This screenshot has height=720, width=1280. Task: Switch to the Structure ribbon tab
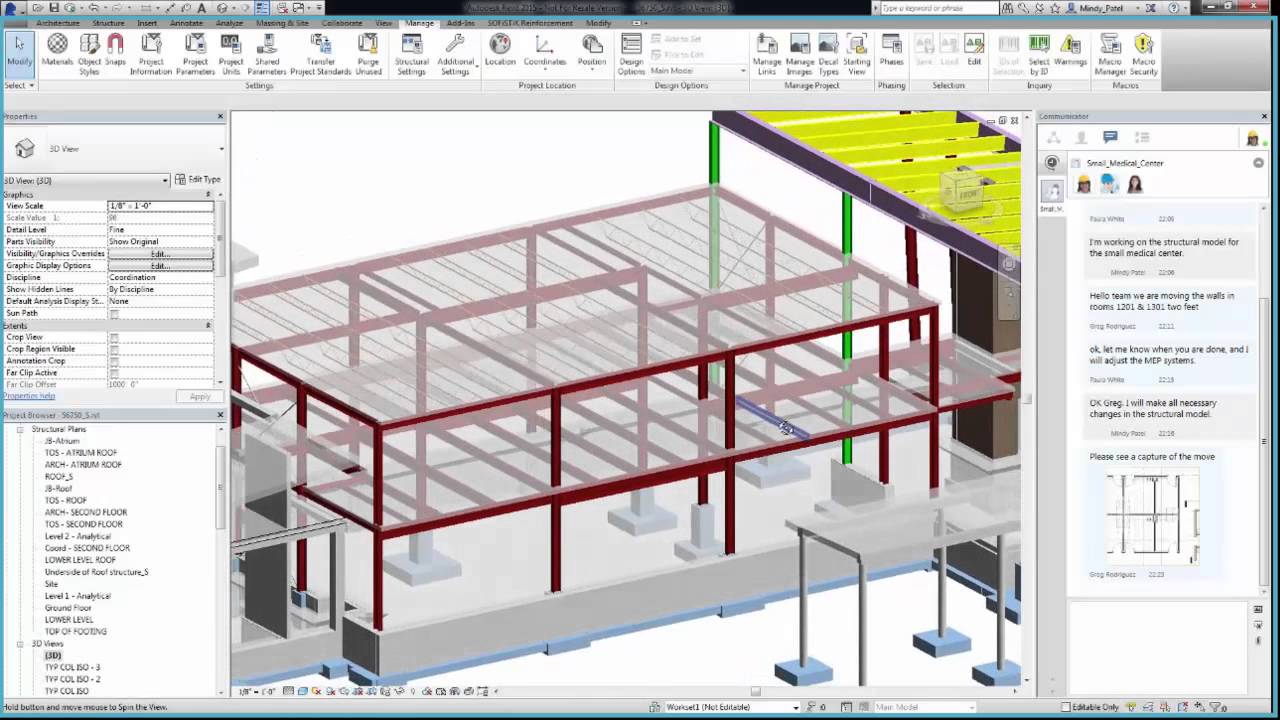[x=108, y=23]
